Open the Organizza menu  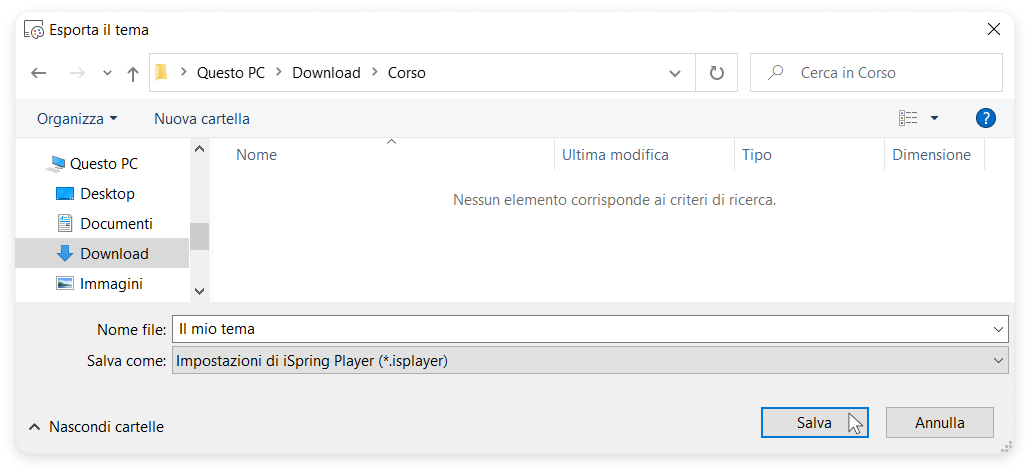click(77, 119)
